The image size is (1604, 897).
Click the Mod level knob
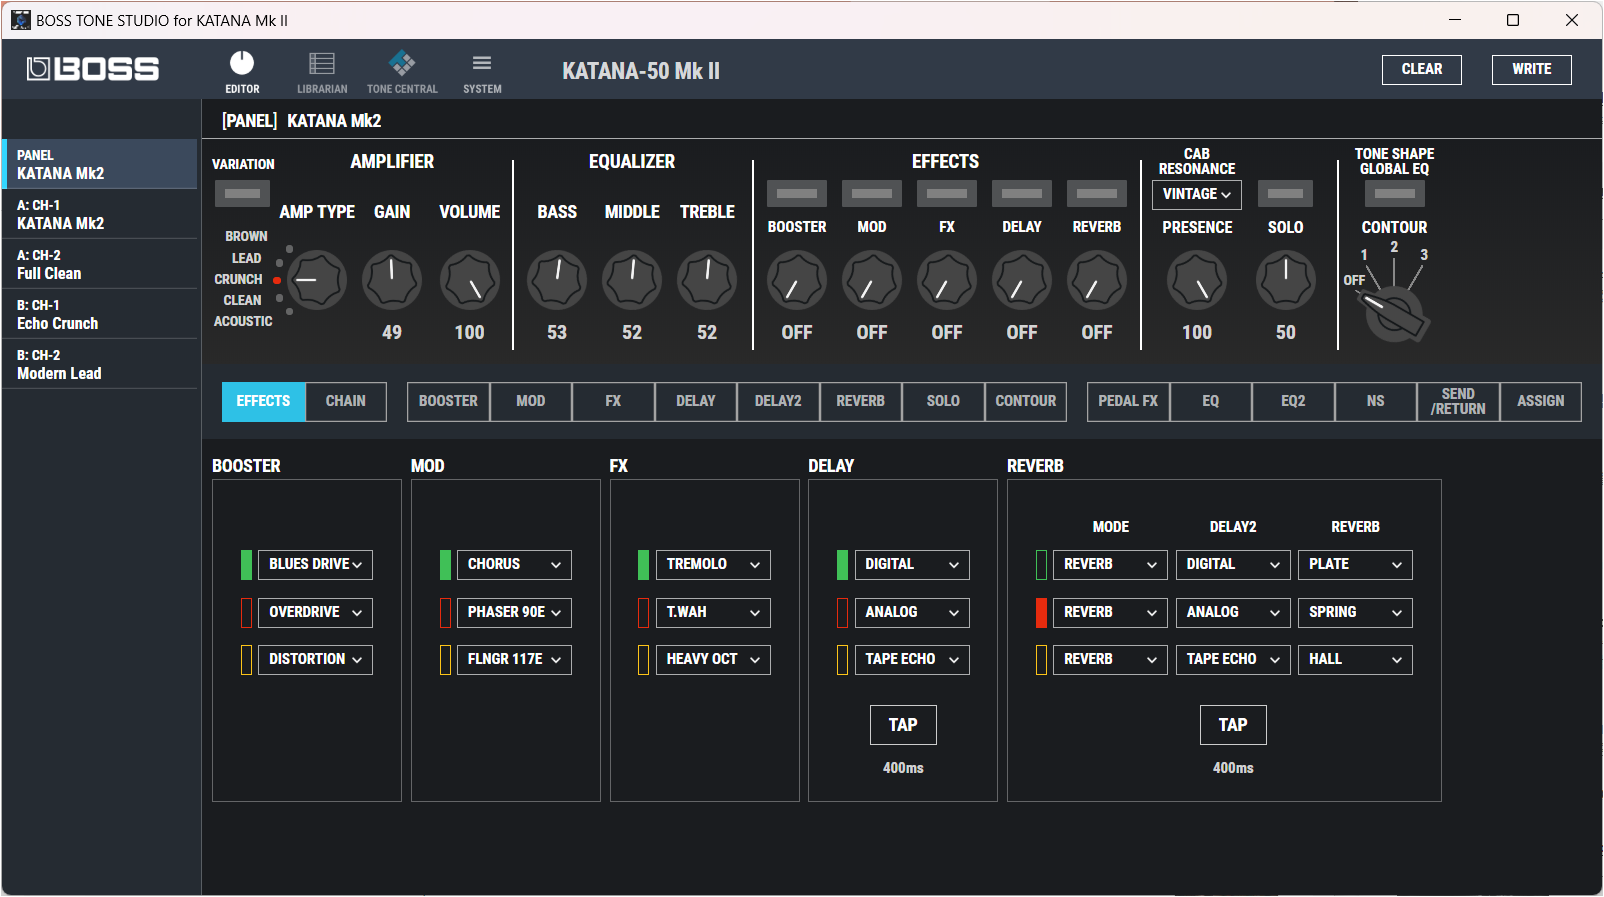pos(872,280)
